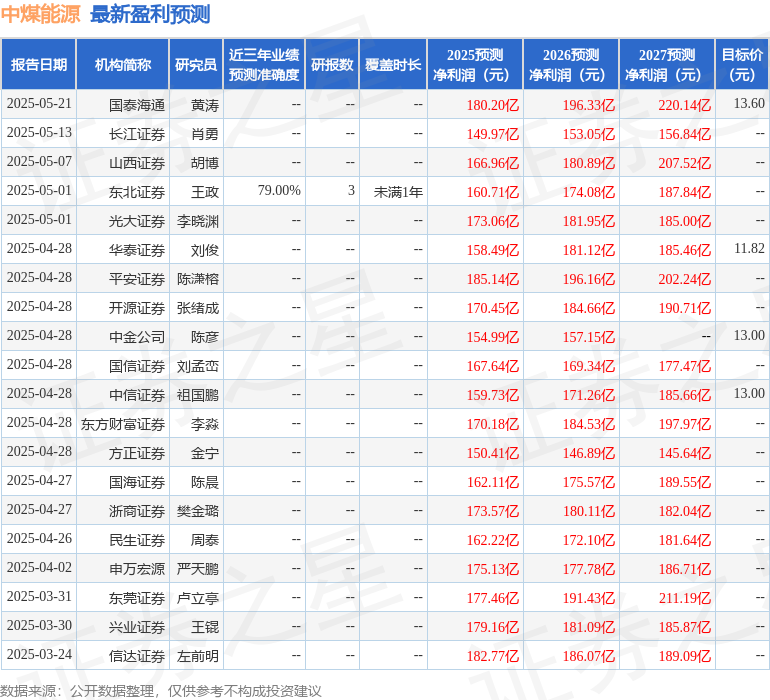
Task: Select the 2027预测净利润 column header
Action: coord(667,65)
